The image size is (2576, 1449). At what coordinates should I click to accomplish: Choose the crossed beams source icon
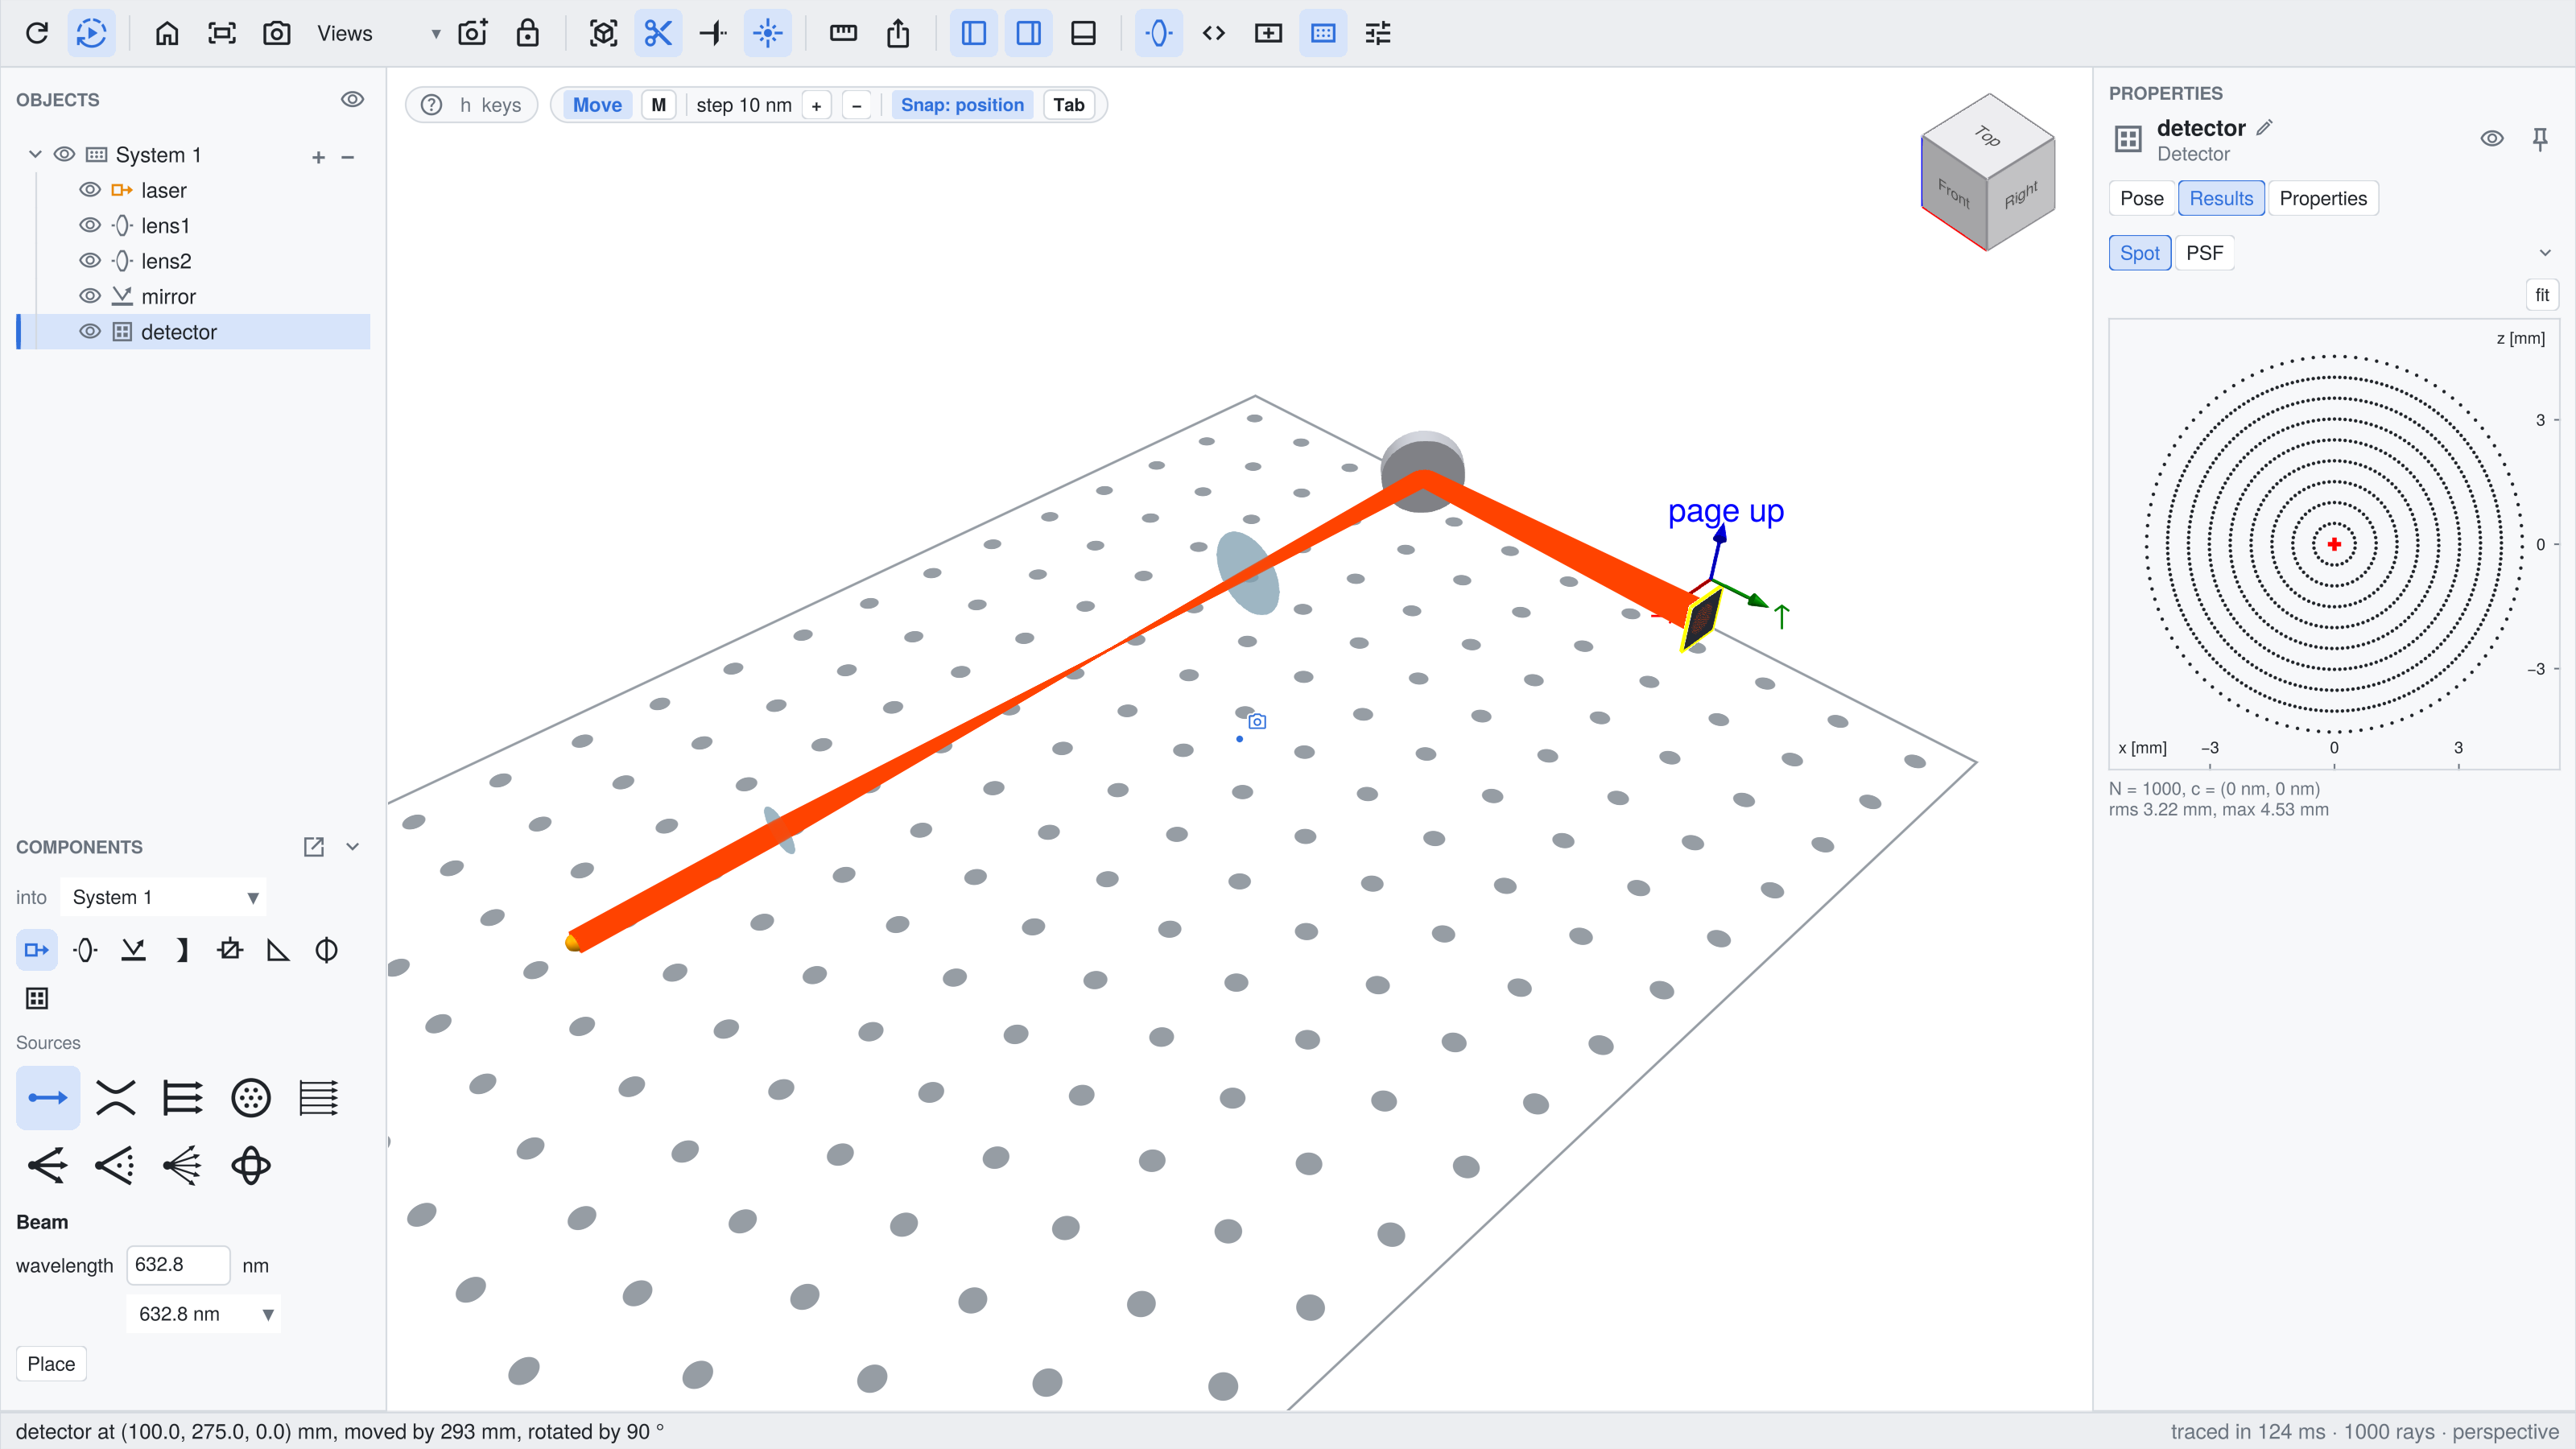(115, 1098)
